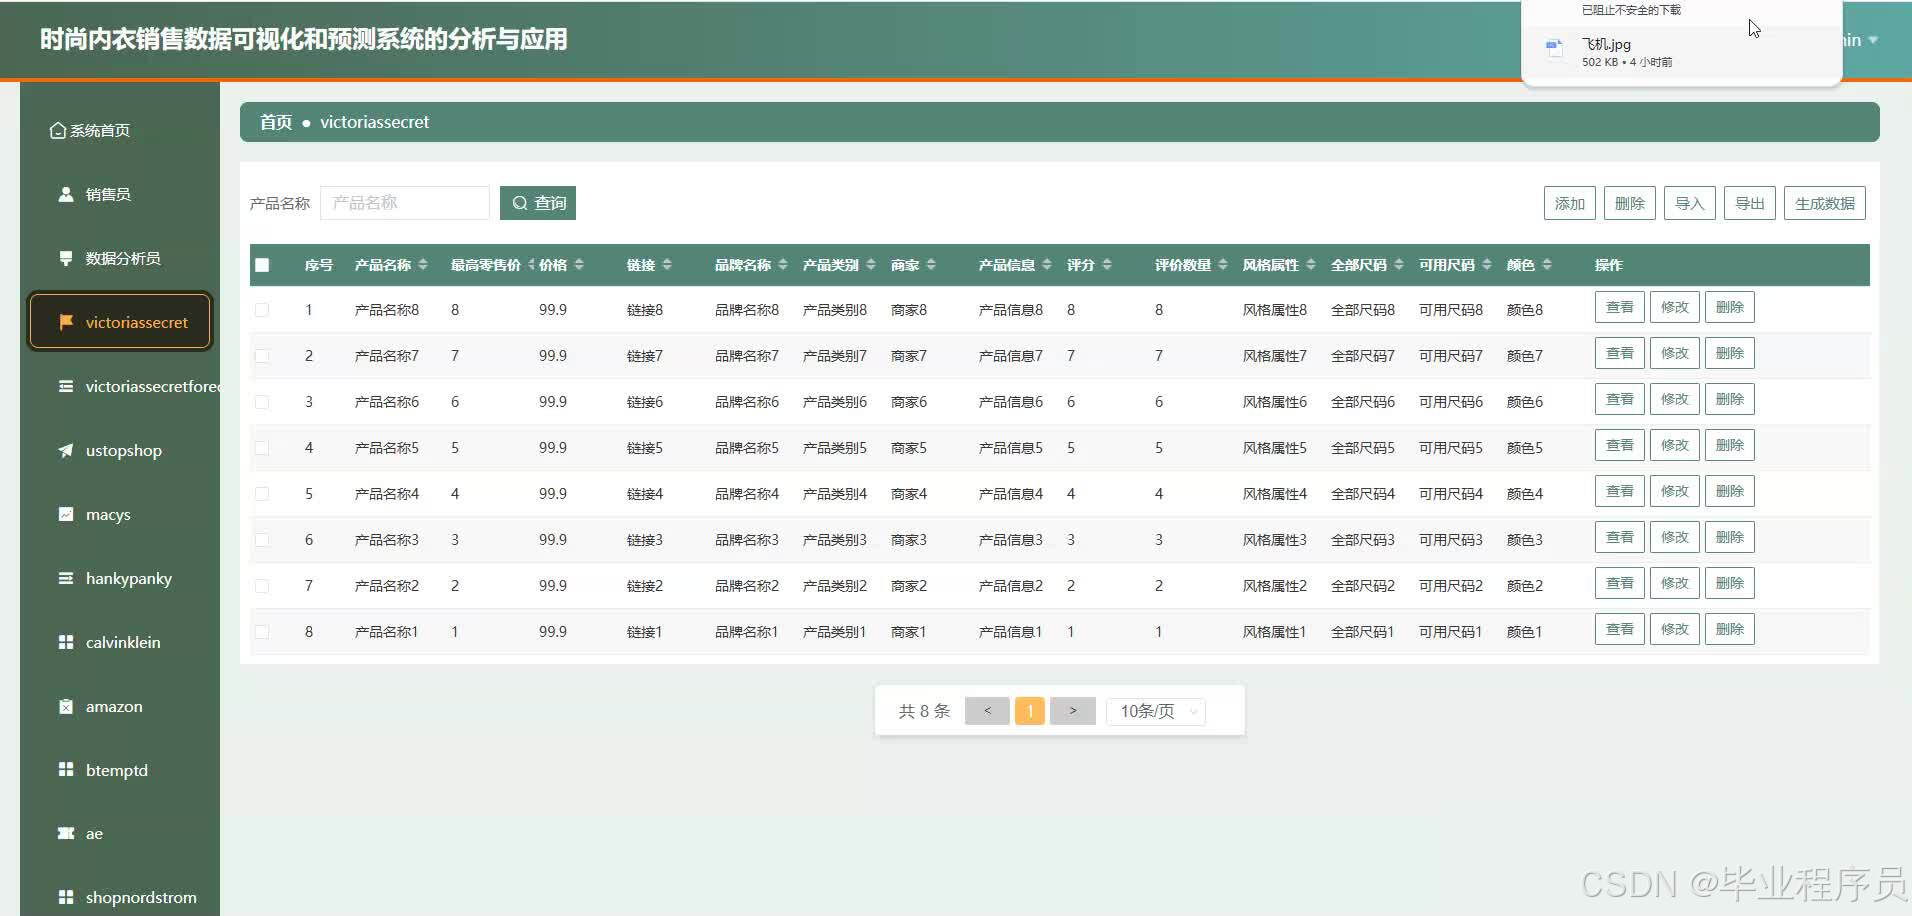This screenshot has width=1912, height=916.
Task: Open shopnordstrom sidebar menu item
Action: [x=120, y=897]
